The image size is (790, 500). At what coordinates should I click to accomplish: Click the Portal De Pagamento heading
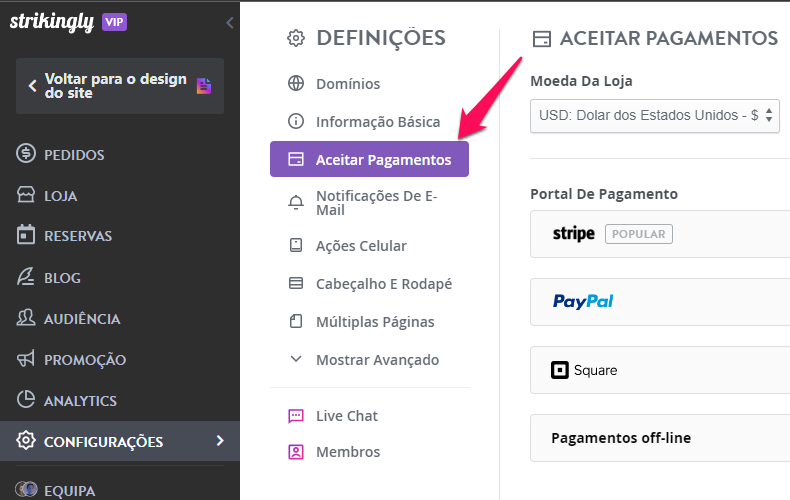[x=604, y=194]
